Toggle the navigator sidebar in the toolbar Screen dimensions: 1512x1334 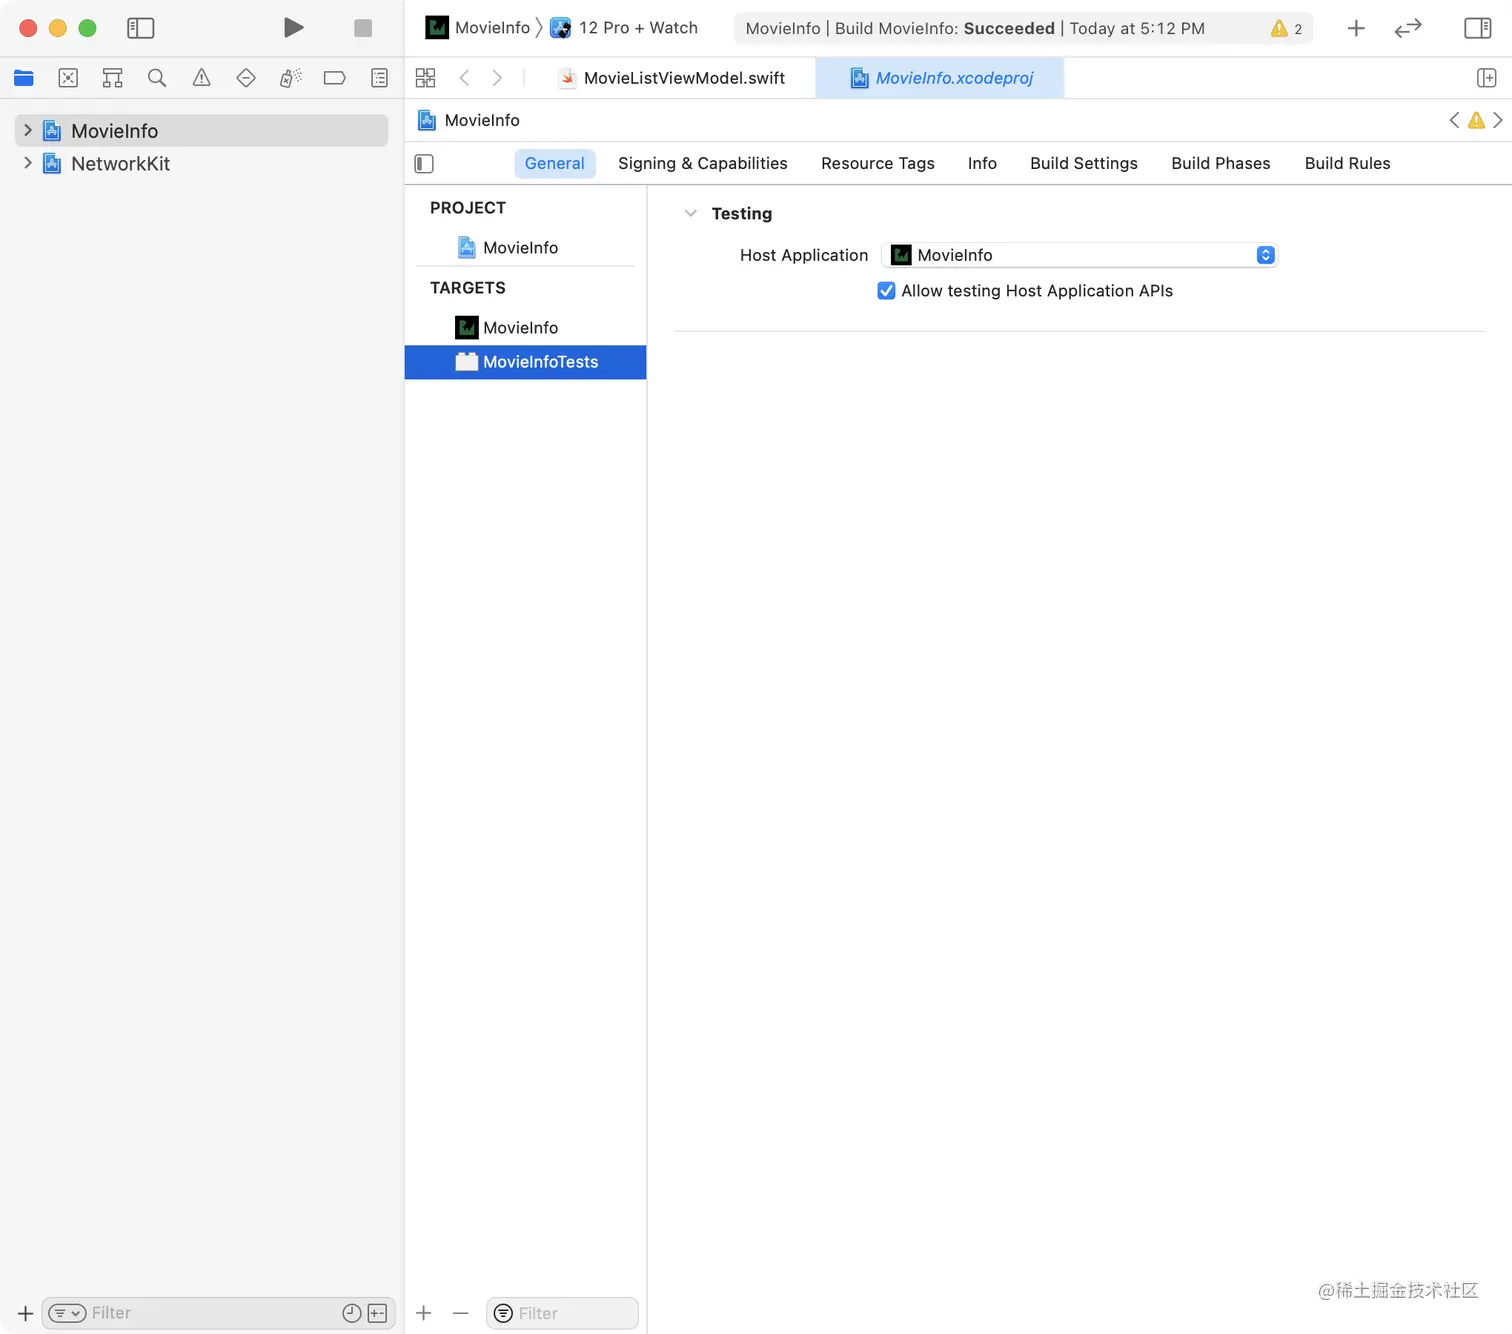tap(141, 28)
